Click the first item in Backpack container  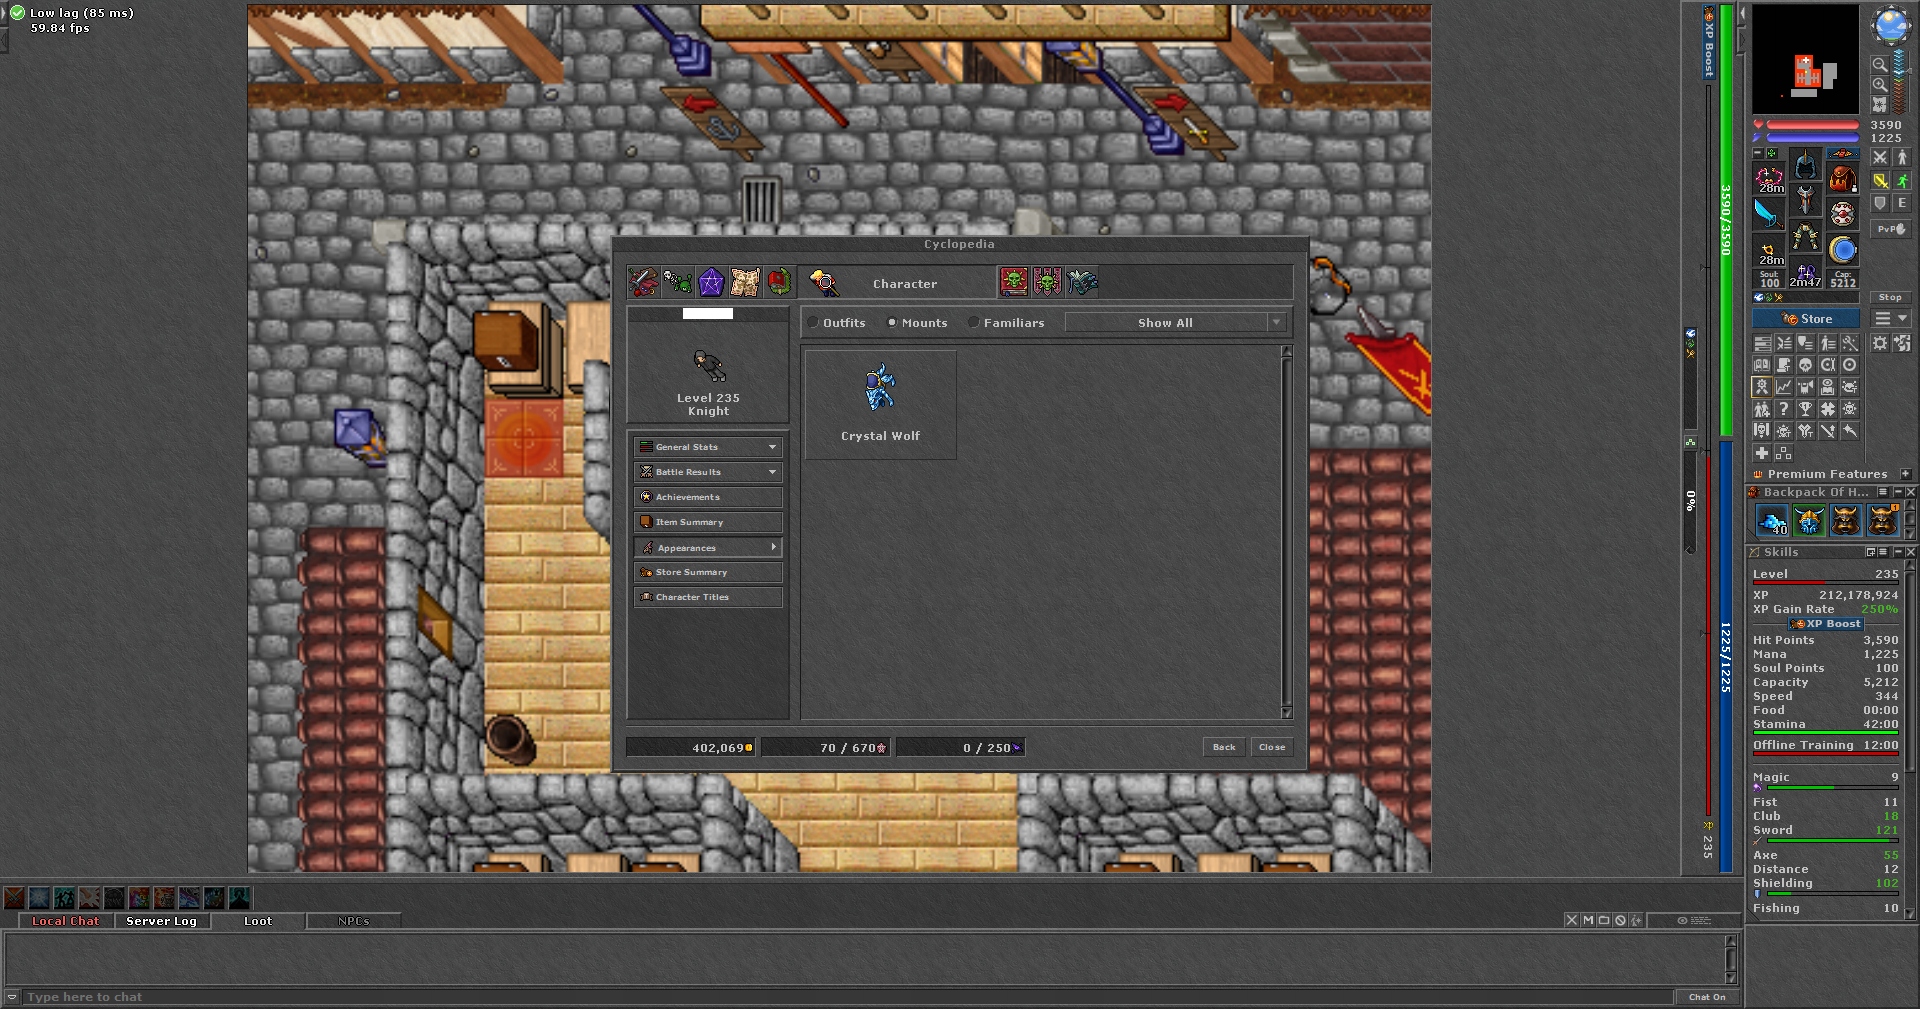pos(1773,520)
